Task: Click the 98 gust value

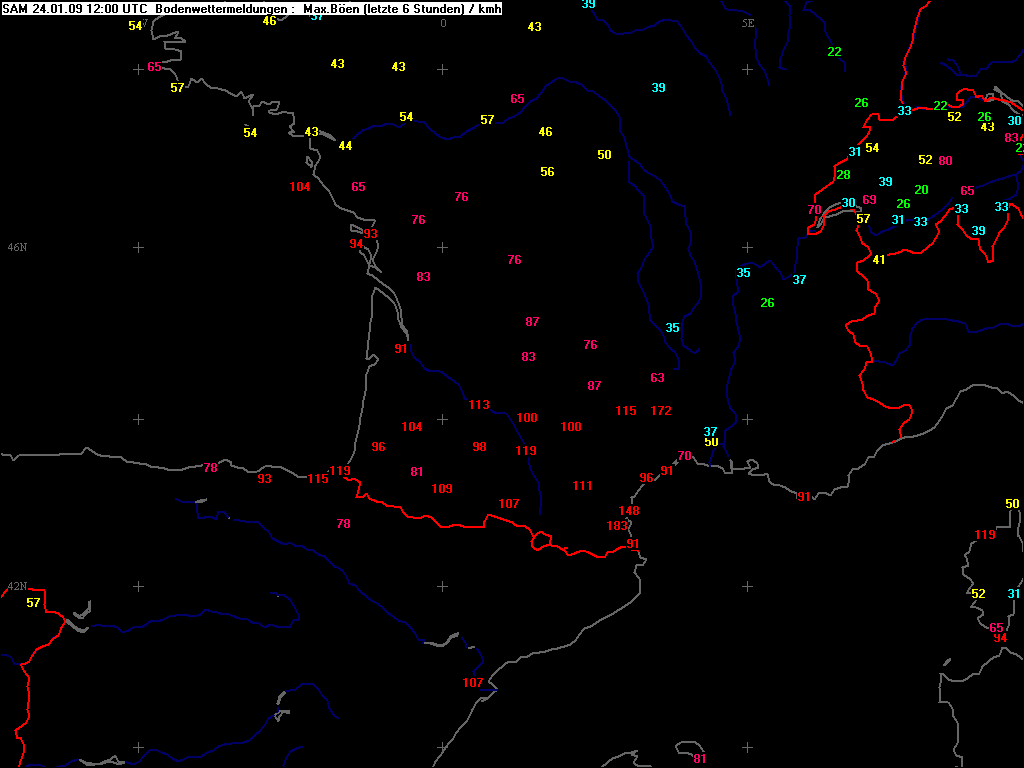Action: click(x=480, y=447)
